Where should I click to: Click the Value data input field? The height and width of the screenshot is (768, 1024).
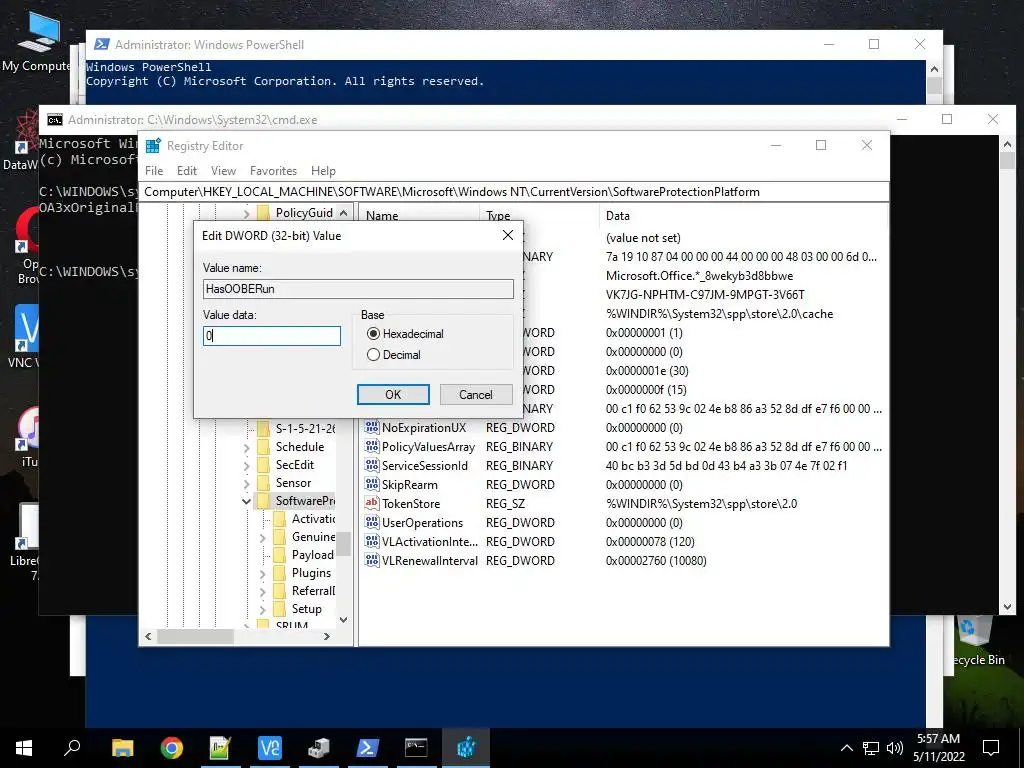click(x=272, y=336)
